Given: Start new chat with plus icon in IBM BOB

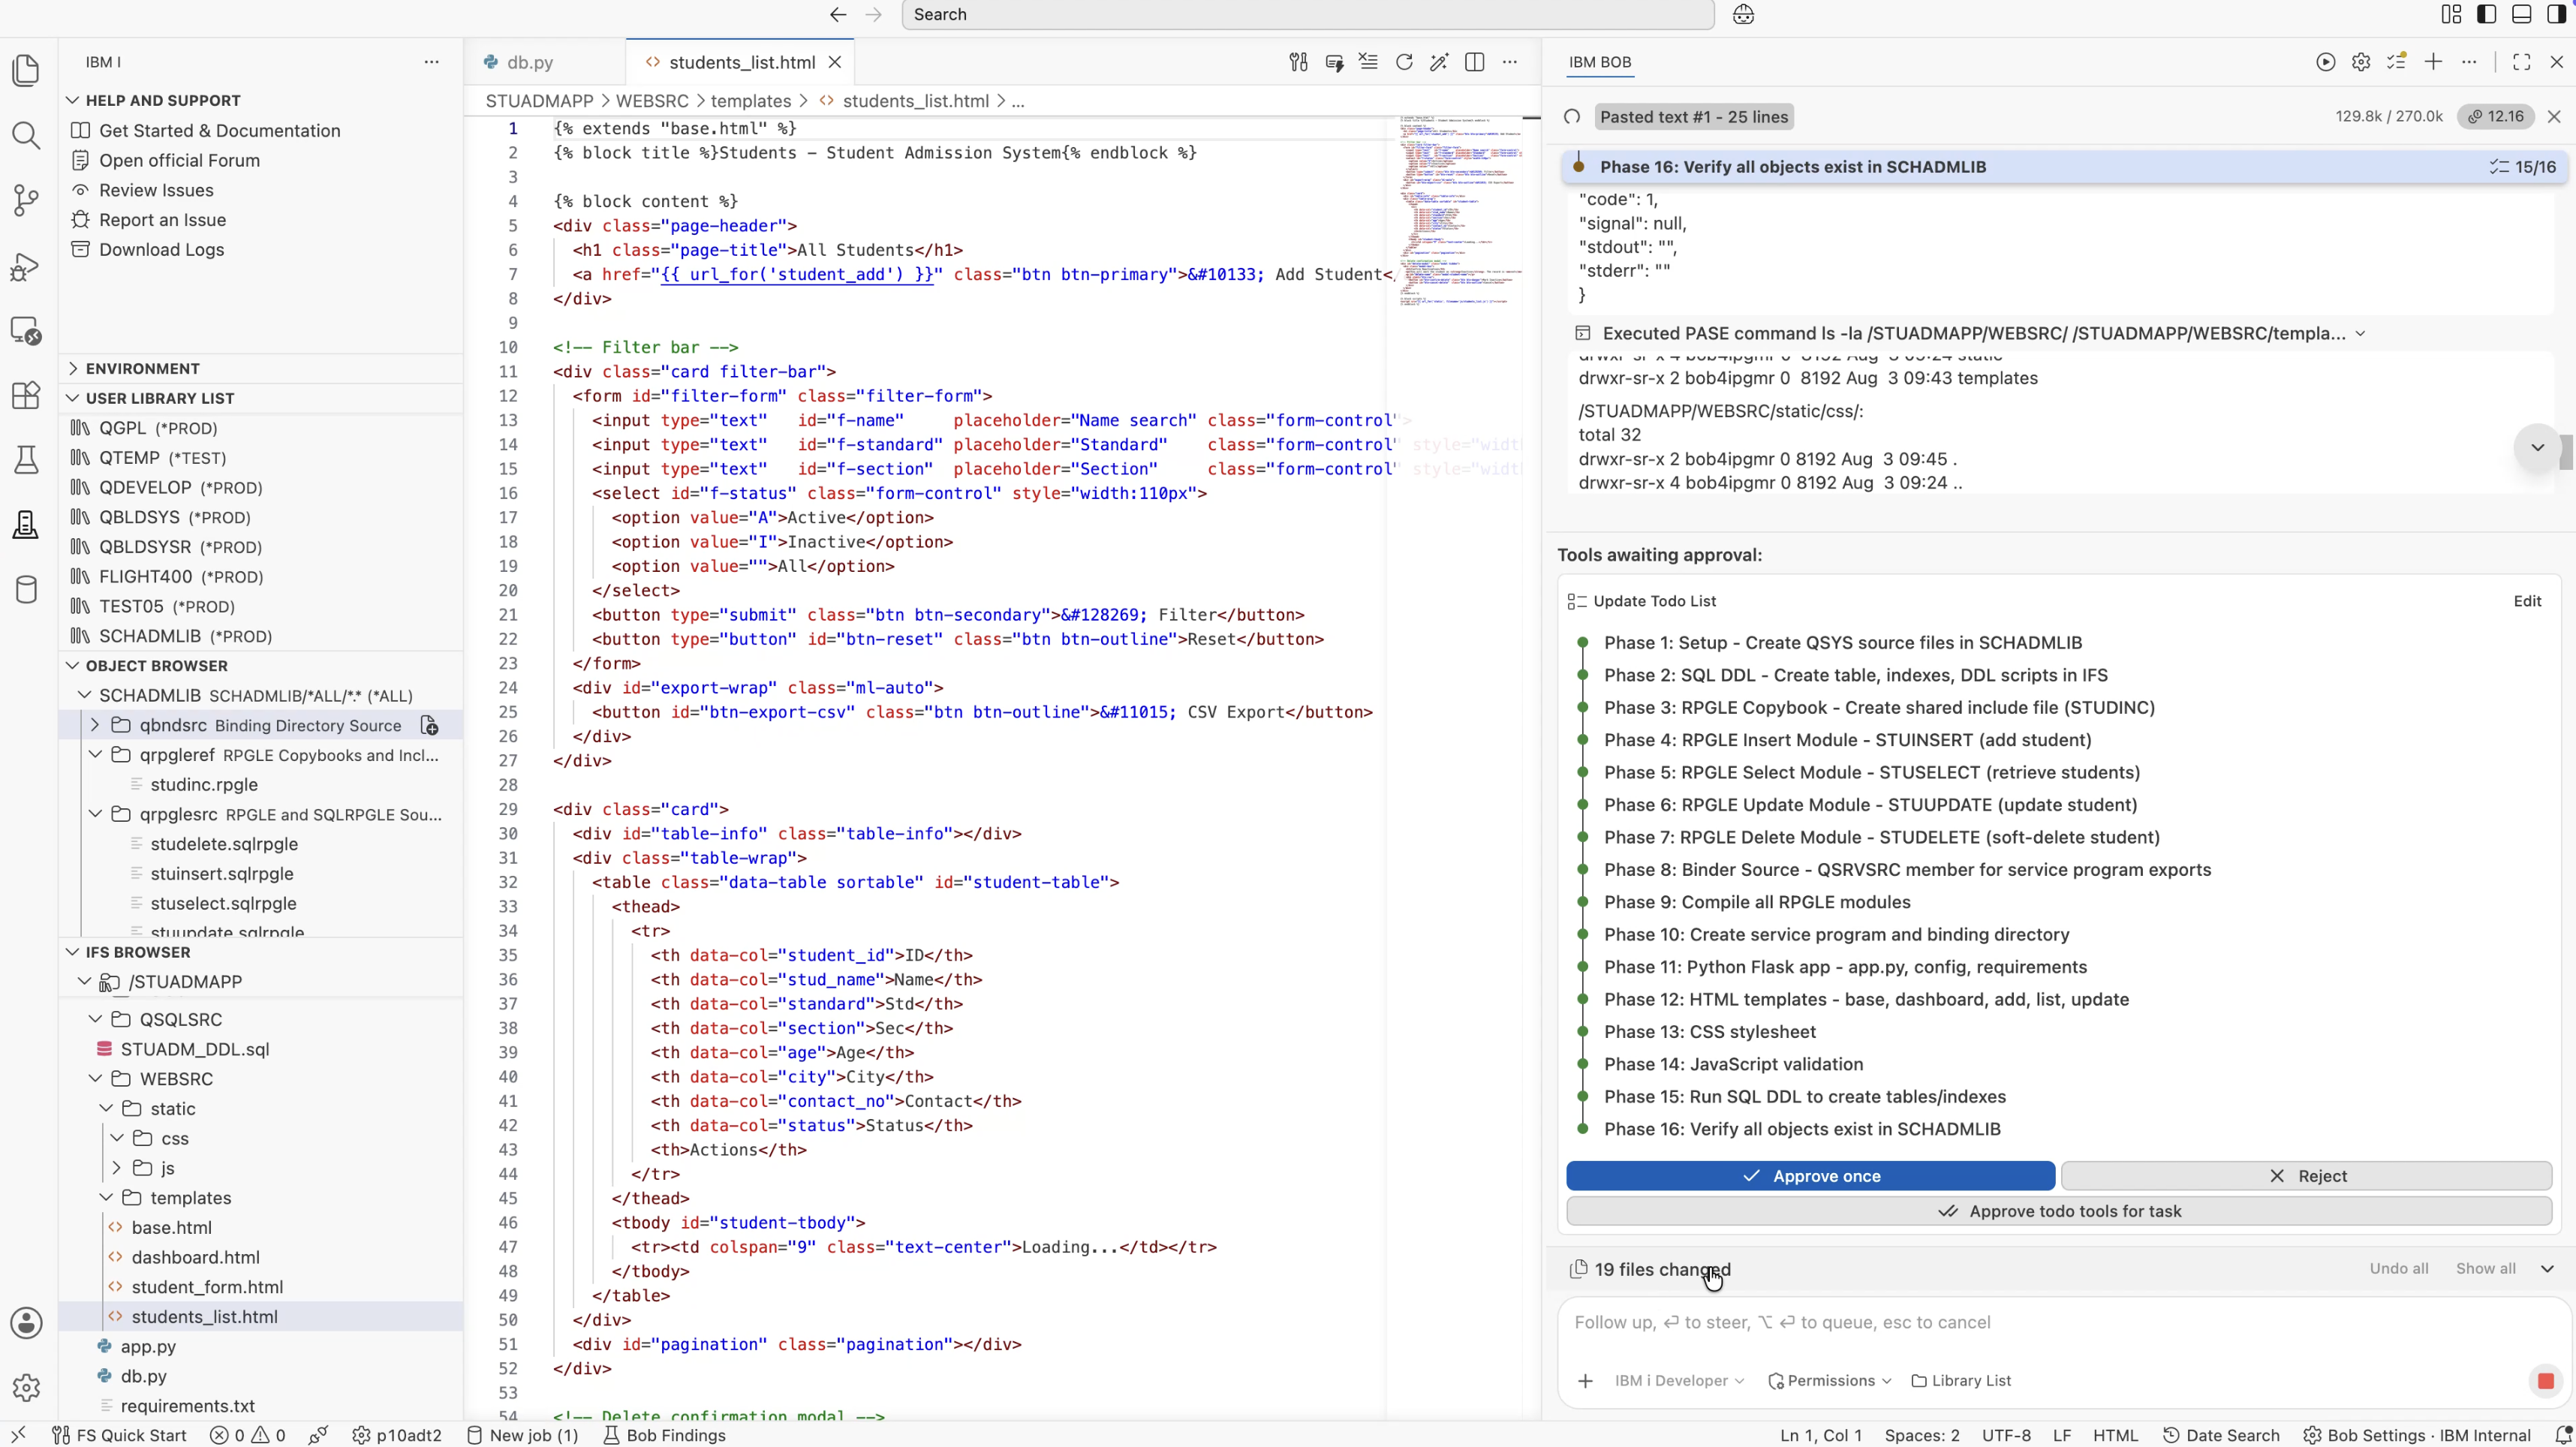Looking at the screenshot, I should pyautogui.click(x=2433, y=62).
